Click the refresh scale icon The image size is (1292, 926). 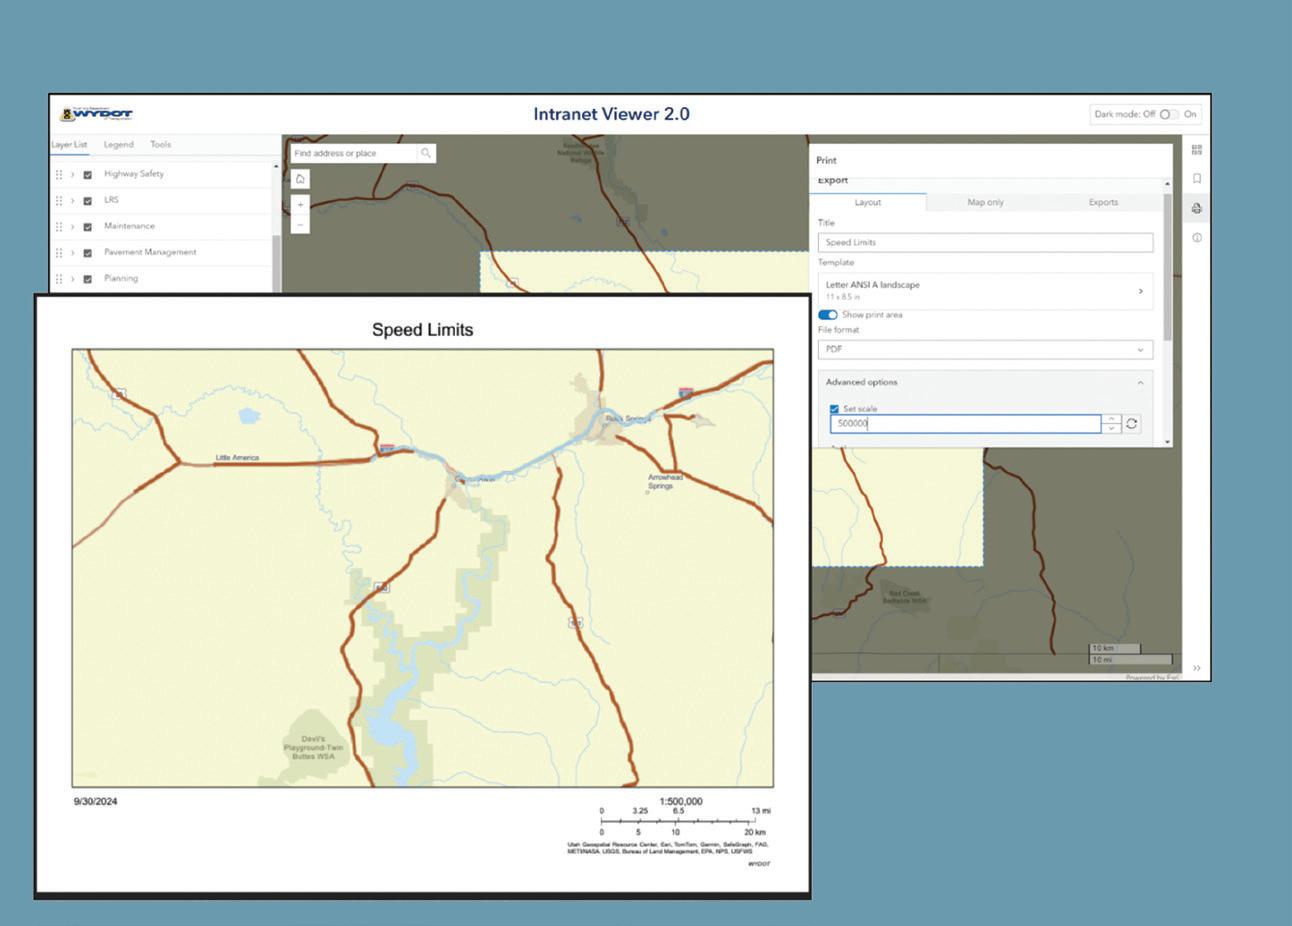1131,424
